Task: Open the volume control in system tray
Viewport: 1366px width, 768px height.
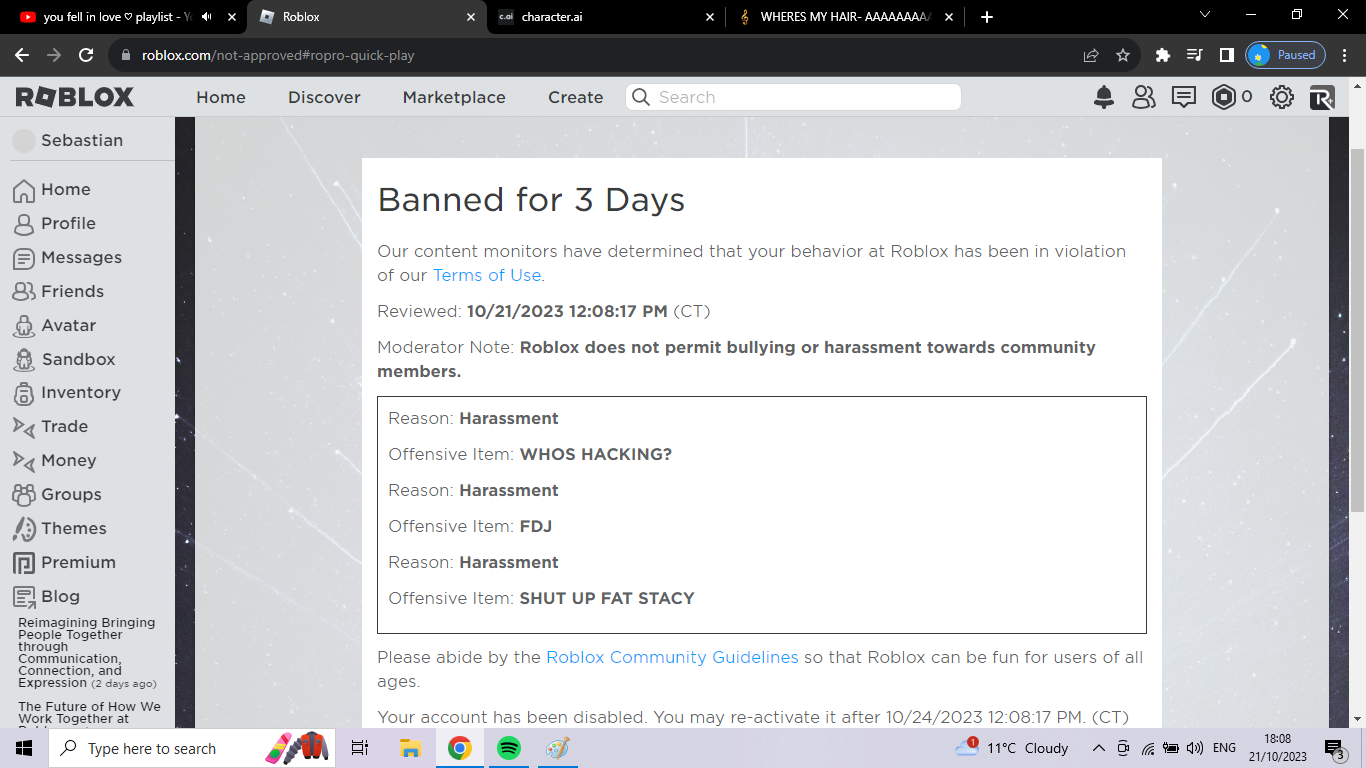Action: pyautogui.click(x=1194, y=748)
